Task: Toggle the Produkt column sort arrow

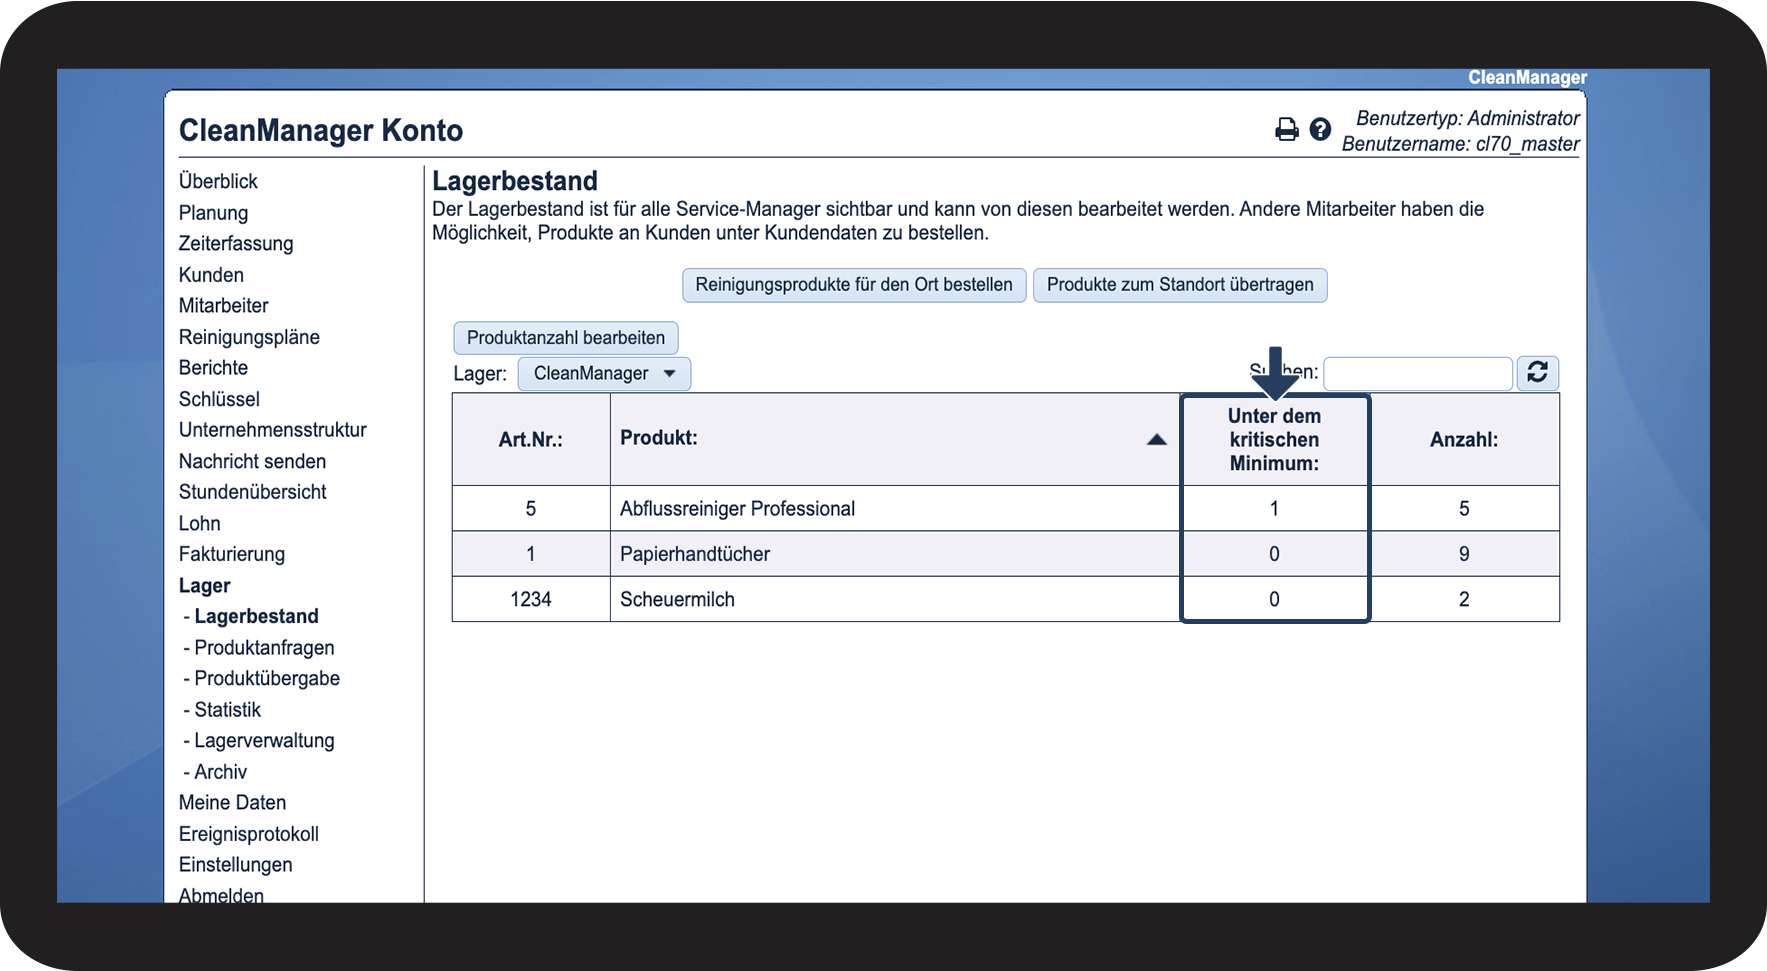Action: point(1157,439)
